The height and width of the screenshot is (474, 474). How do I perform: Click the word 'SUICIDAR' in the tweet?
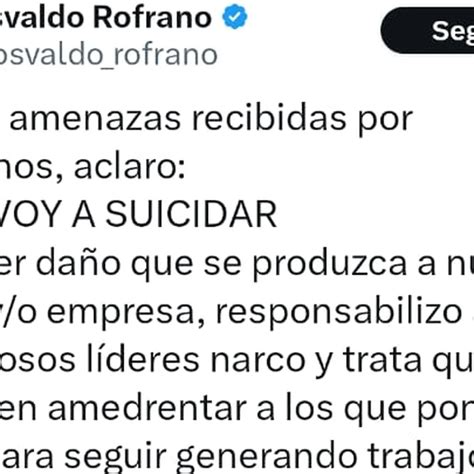point(191,214)
